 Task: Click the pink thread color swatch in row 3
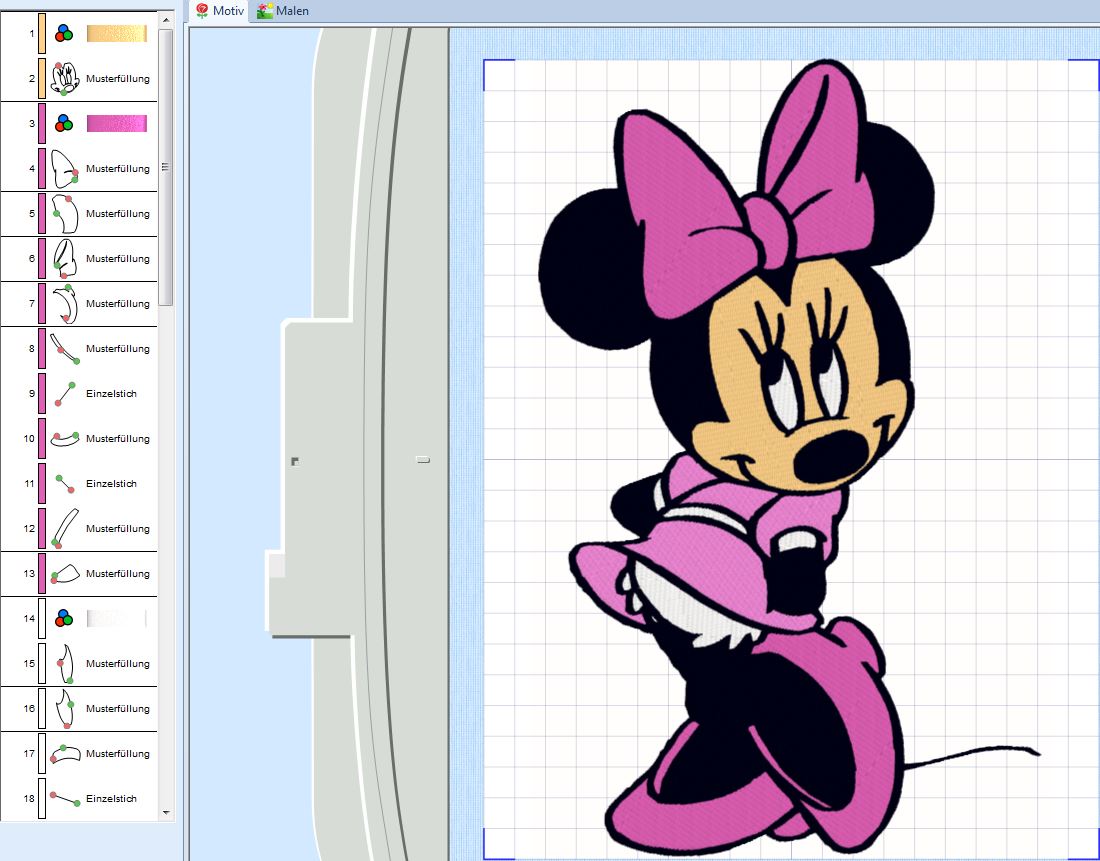pos(117,124)
